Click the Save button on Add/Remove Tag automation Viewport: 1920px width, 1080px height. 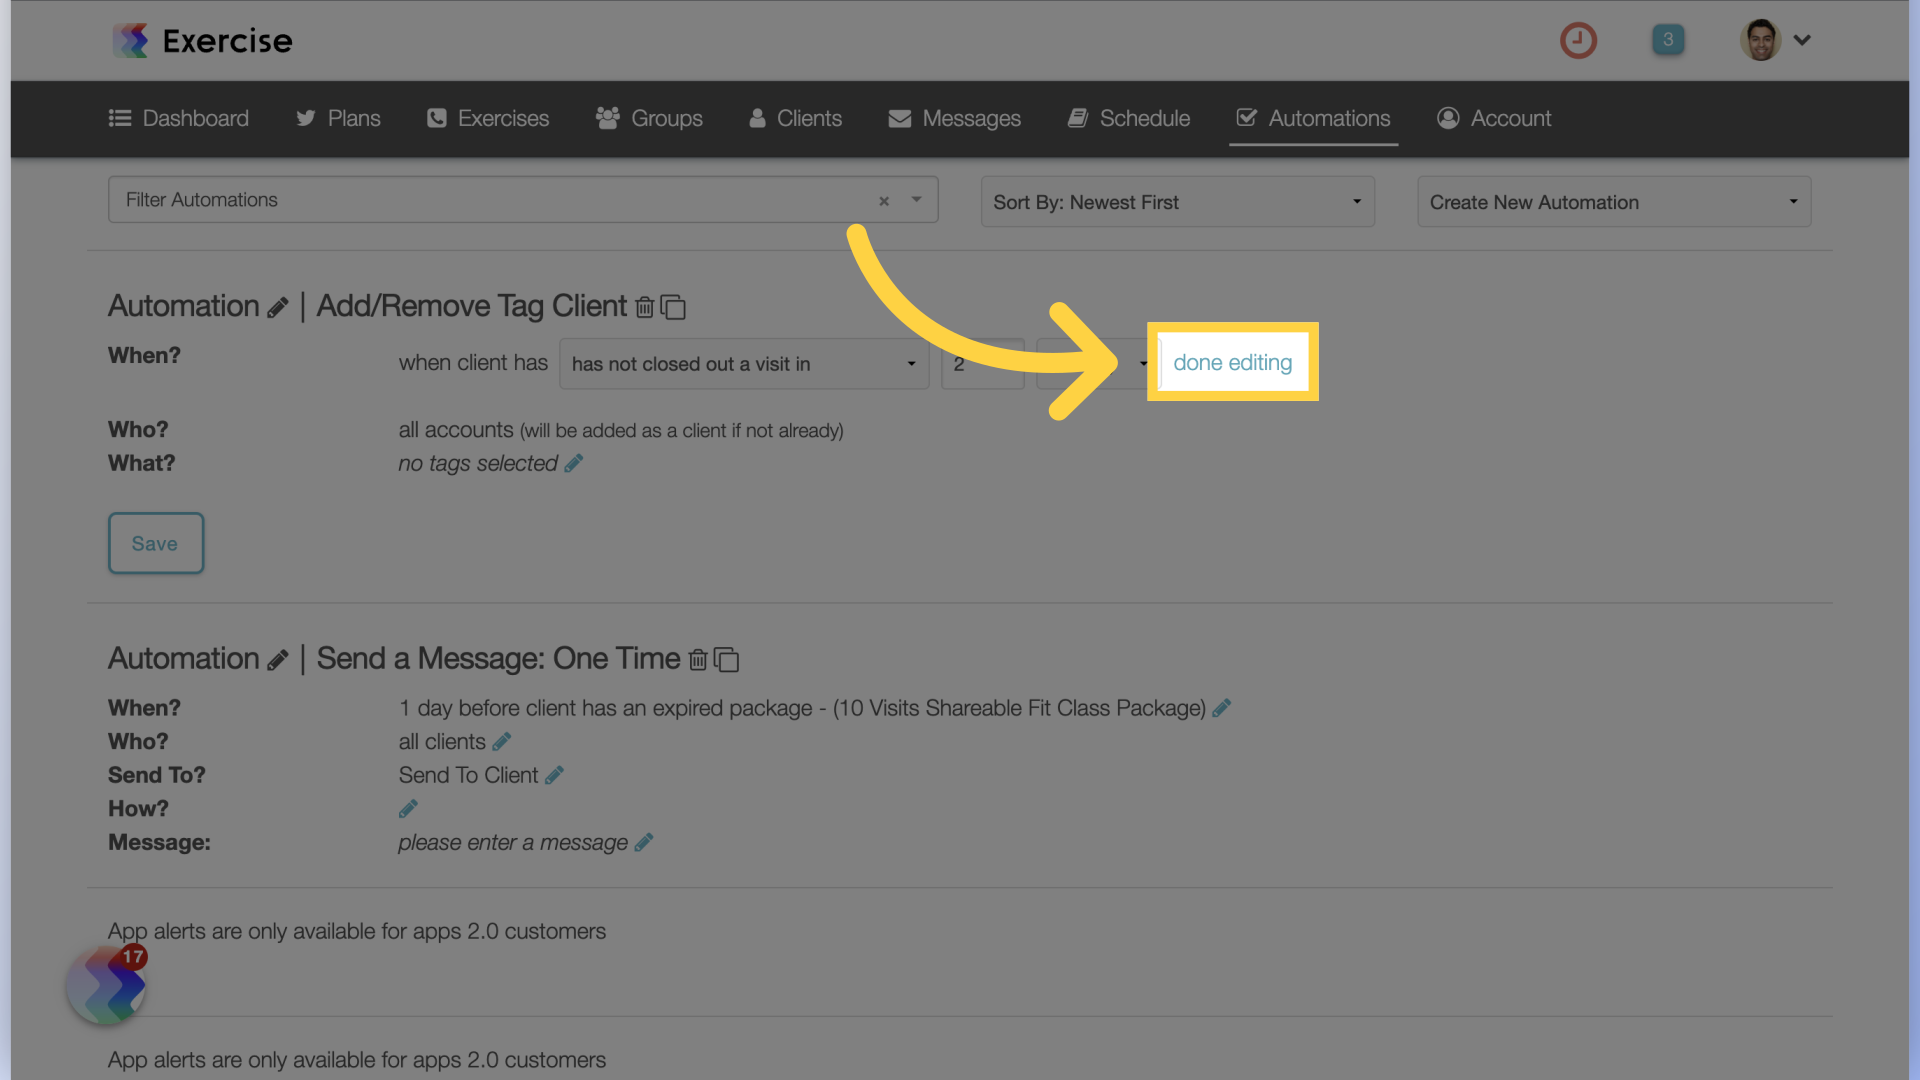154,542
